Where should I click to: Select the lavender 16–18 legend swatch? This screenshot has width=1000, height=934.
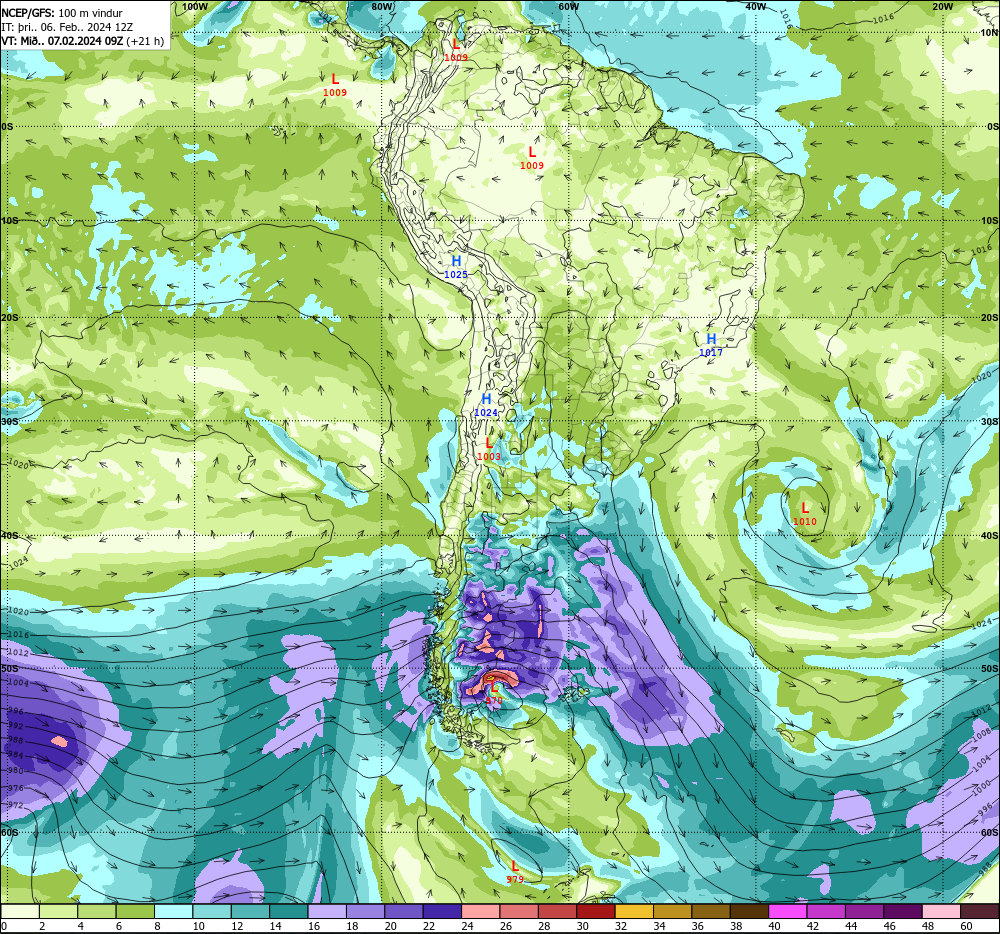click(x=327, y=912)
